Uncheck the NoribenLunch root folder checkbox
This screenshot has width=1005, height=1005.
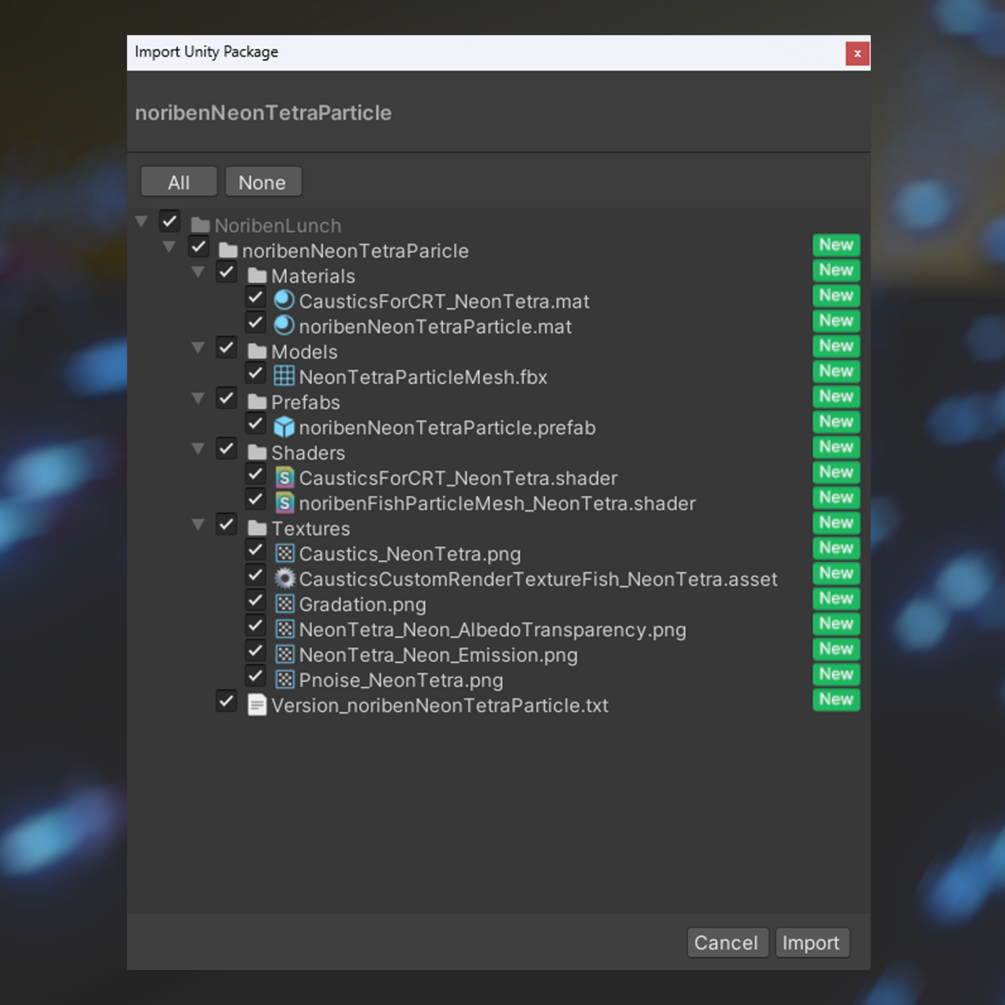169,222
